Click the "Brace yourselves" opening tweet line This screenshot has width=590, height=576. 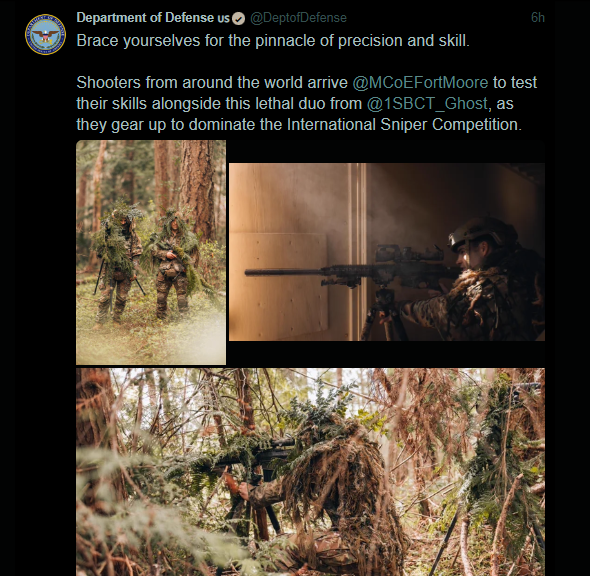click(273, 41)
